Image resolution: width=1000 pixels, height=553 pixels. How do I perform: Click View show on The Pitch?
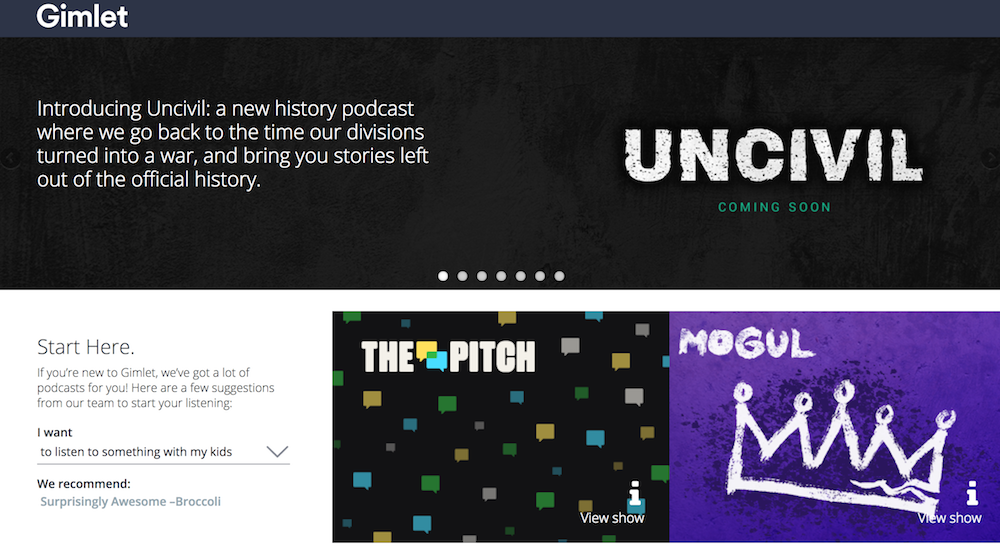[x=612, y=518]
